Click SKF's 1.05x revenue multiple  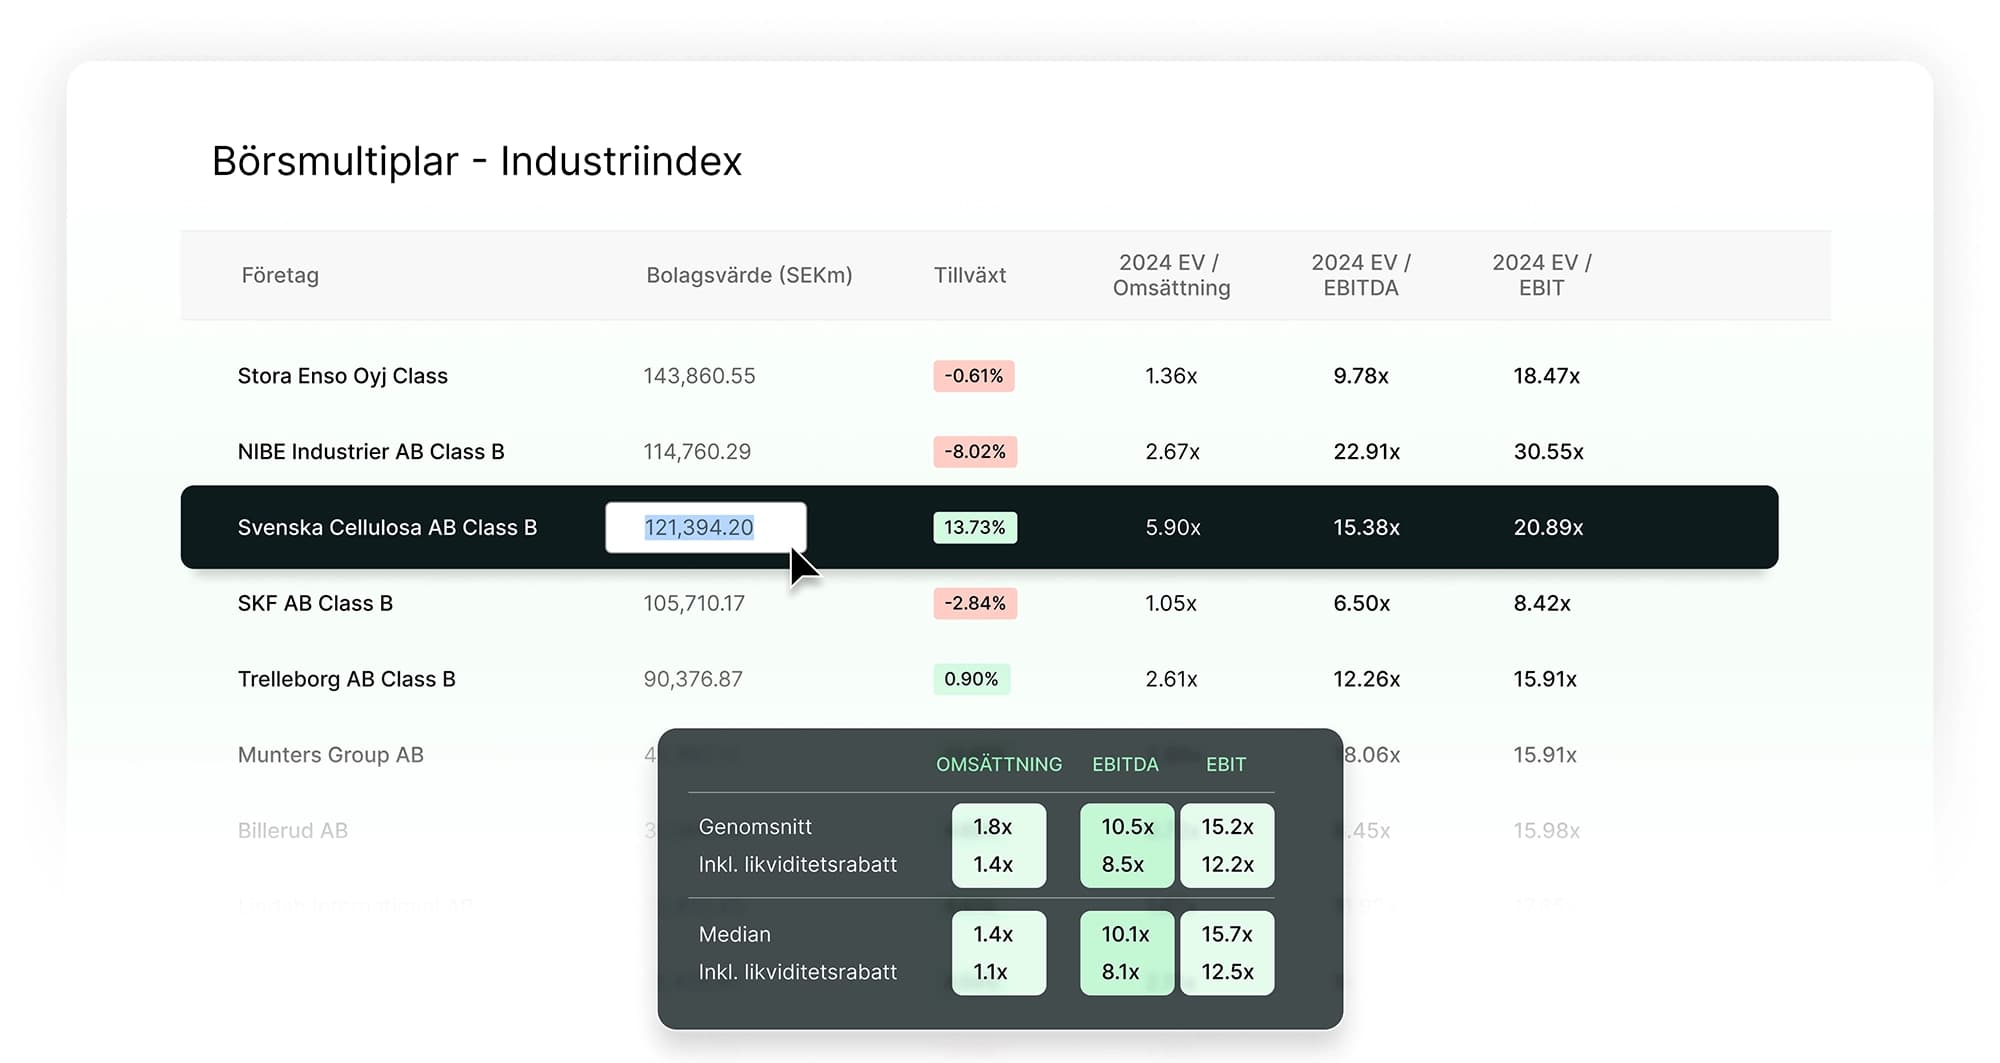pyautogui.click(x=1171, y=604)
